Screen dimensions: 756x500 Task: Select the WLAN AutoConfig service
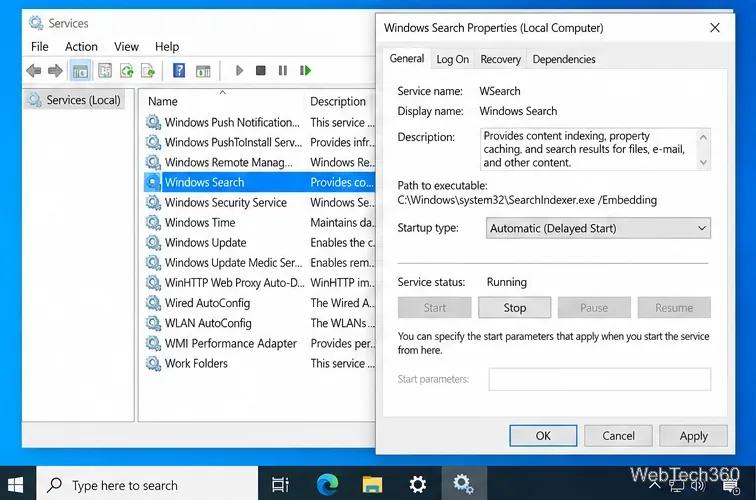click(259, 323)
